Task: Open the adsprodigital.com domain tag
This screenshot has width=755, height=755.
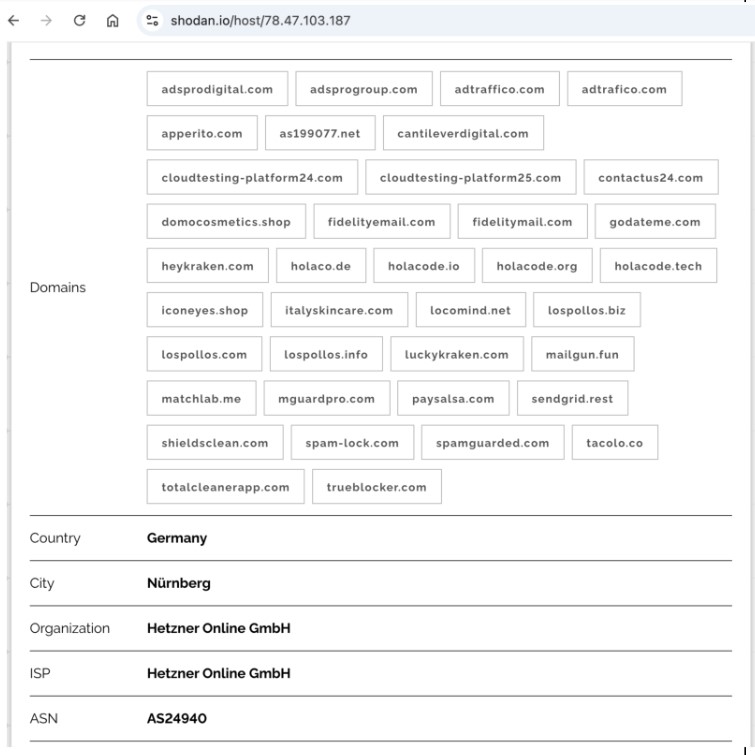Action: (x=217, y=89)
